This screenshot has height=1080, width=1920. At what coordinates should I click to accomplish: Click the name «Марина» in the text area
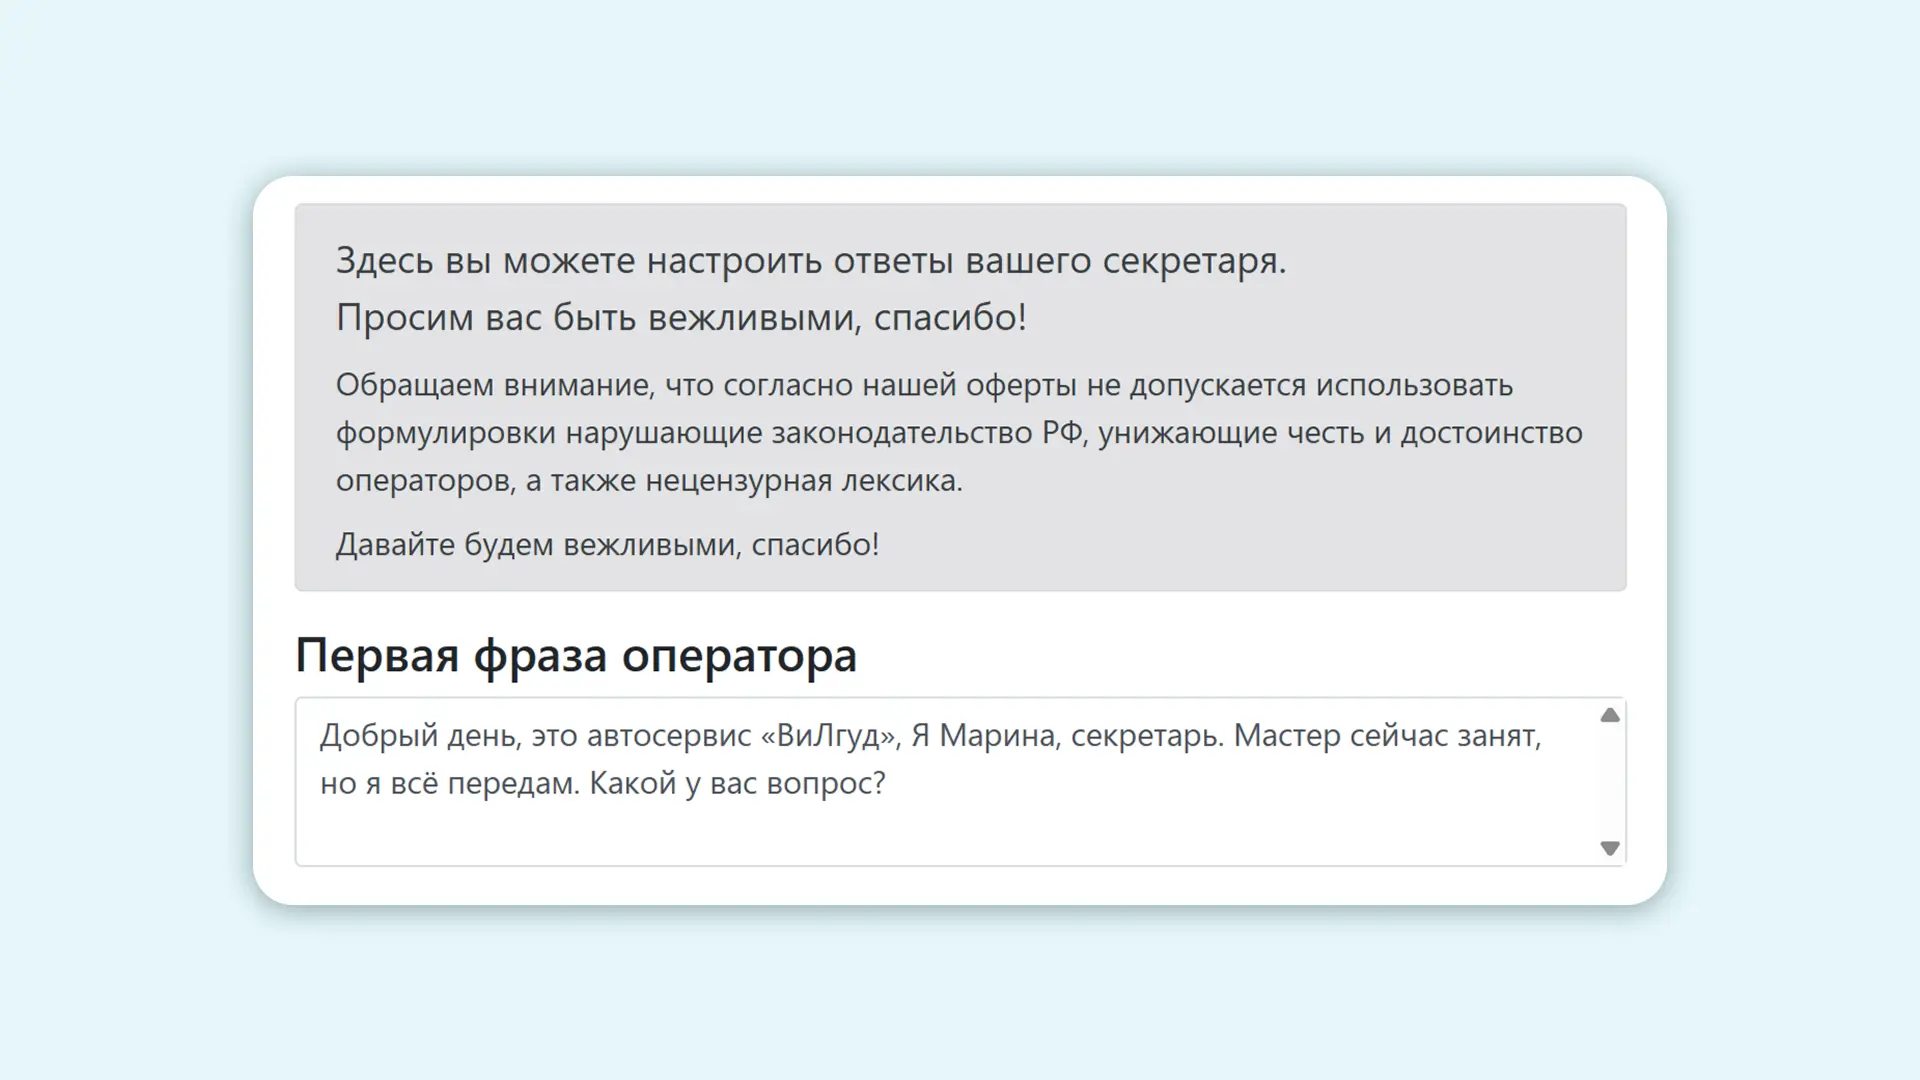[x=1000, y=735]
